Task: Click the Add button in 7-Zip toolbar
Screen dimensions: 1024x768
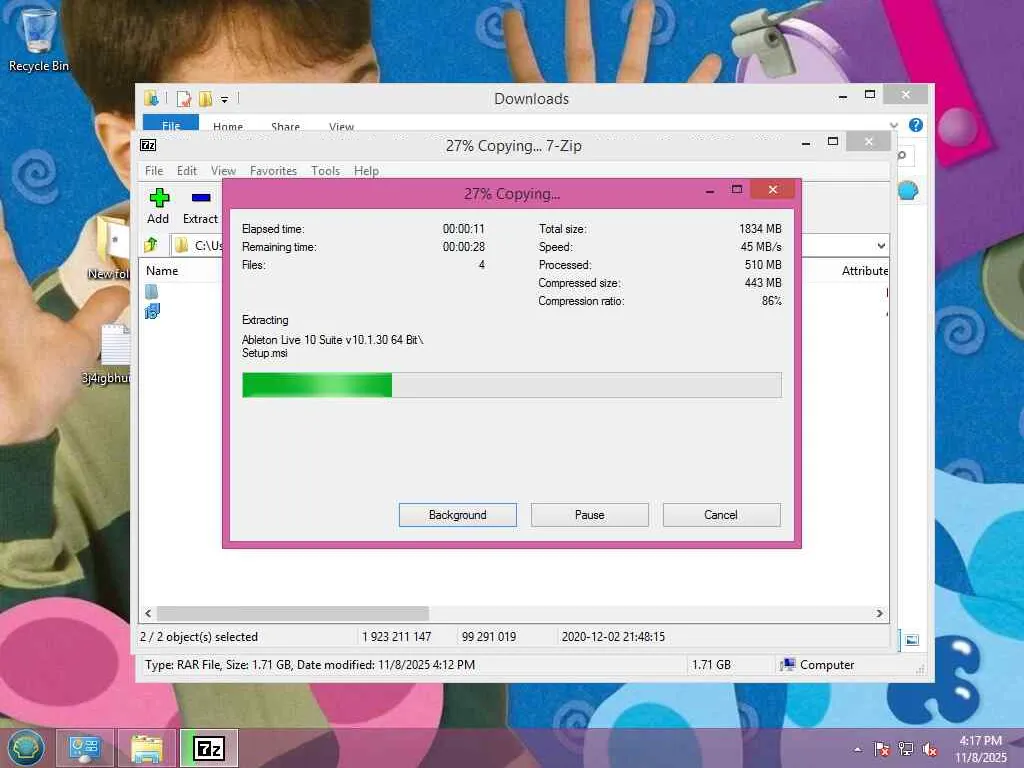Action: [158, 206]
